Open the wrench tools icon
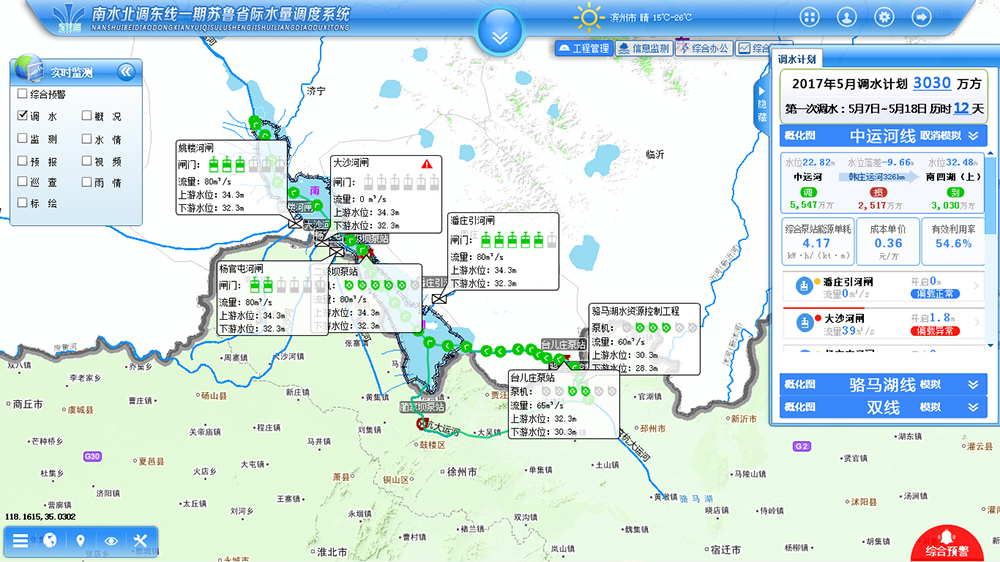Image resolution: width=1000 pixels, height=562 pixels. [x=141, y=541]
